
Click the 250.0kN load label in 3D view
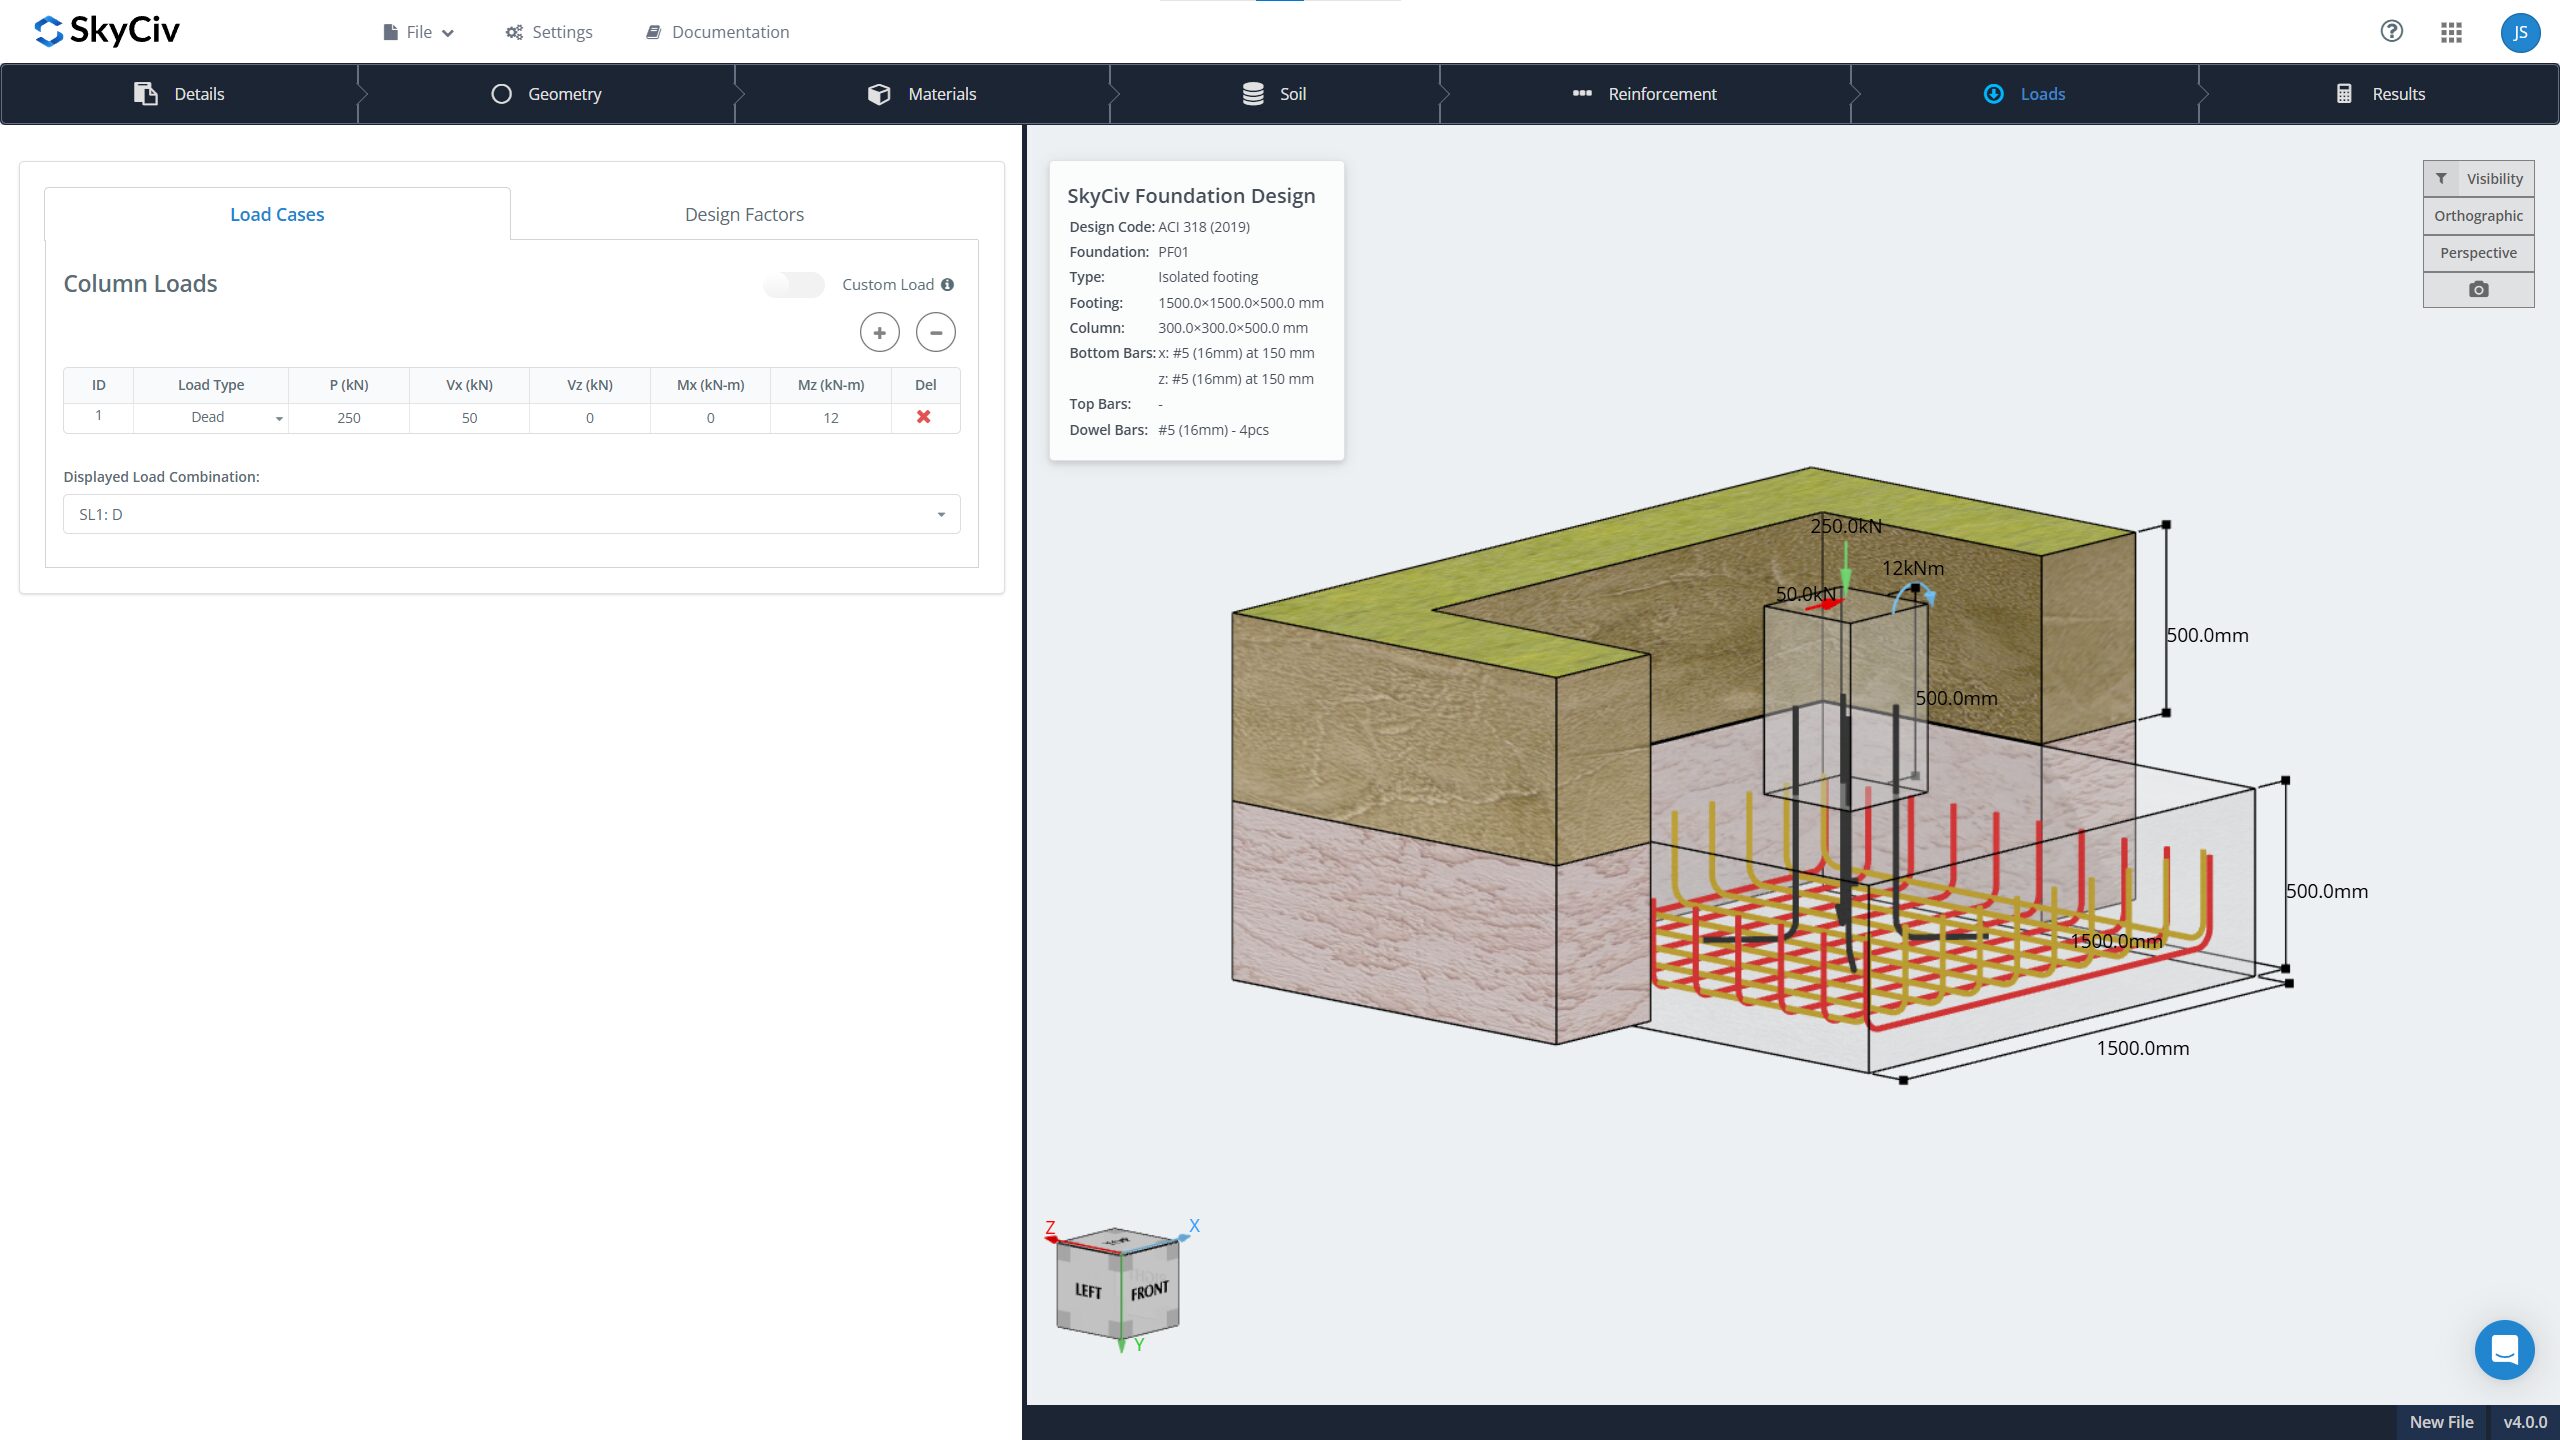(x=1846, y=526)
